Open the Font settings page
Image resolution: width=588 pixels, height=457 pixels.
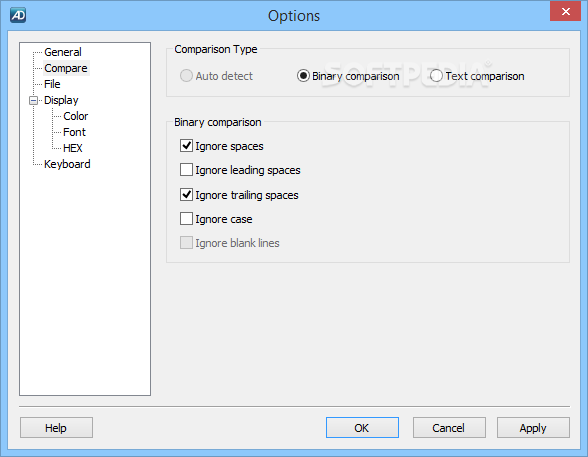click(75, 132)
